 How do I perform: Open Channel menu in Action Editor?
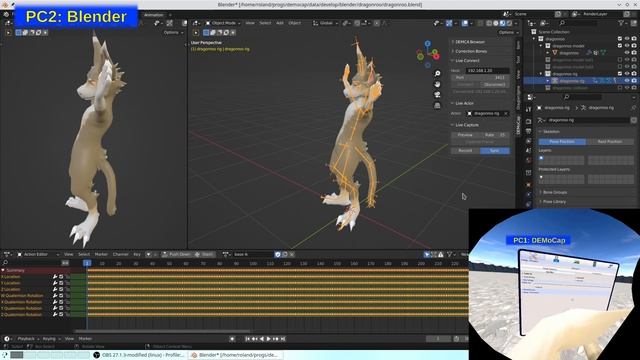pyautogui.click(x=120, y=254)
